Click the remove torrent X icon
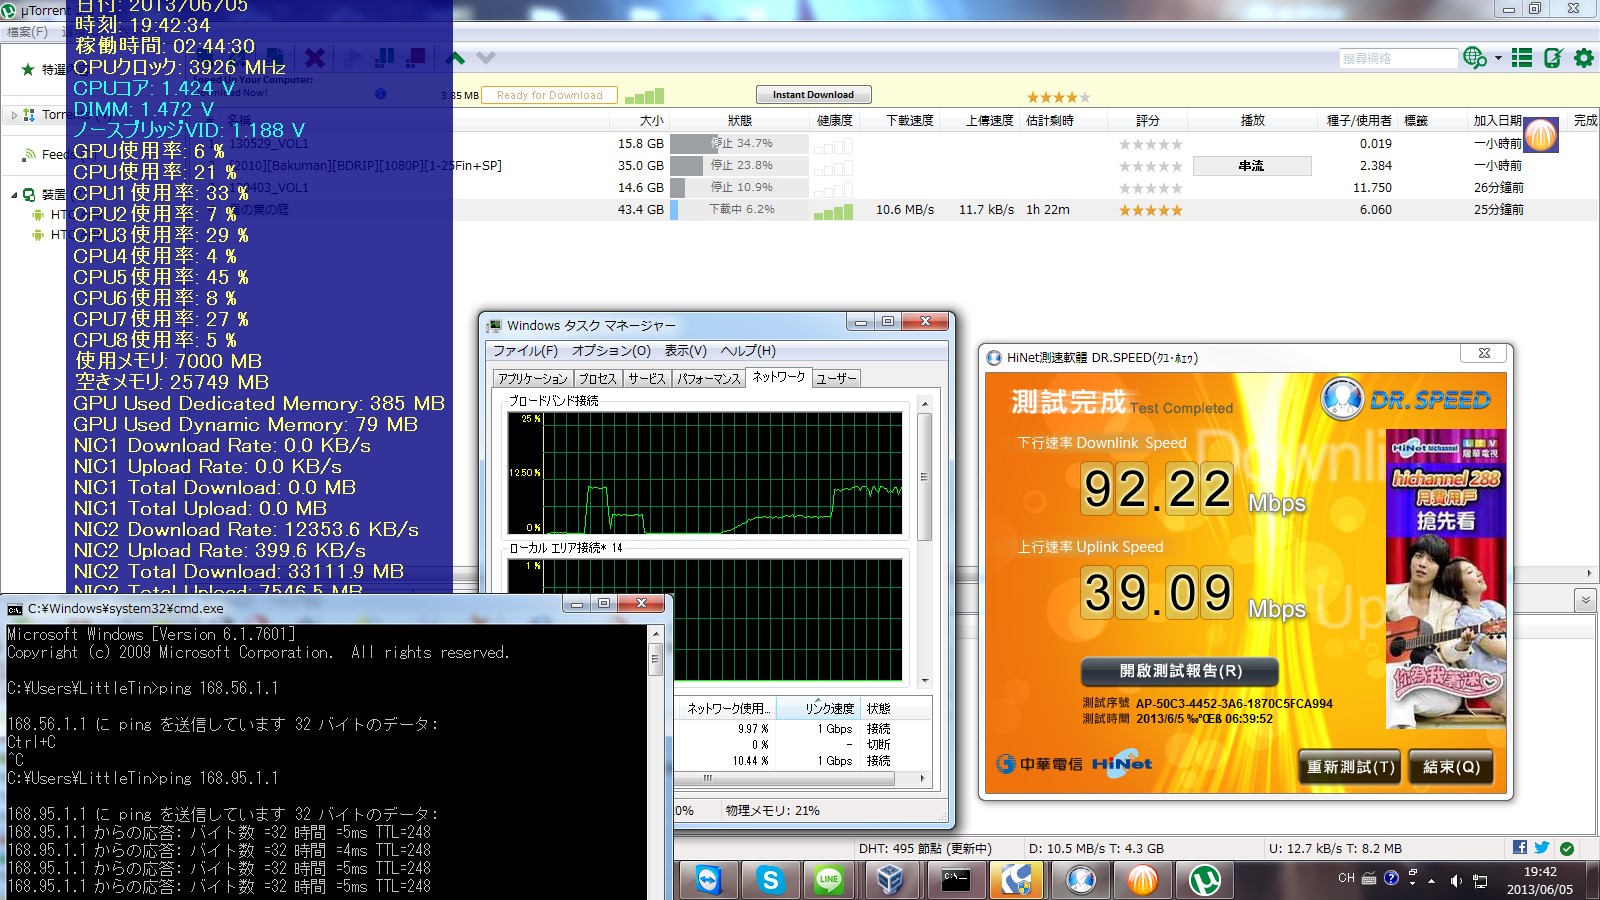 click(315, 58)
